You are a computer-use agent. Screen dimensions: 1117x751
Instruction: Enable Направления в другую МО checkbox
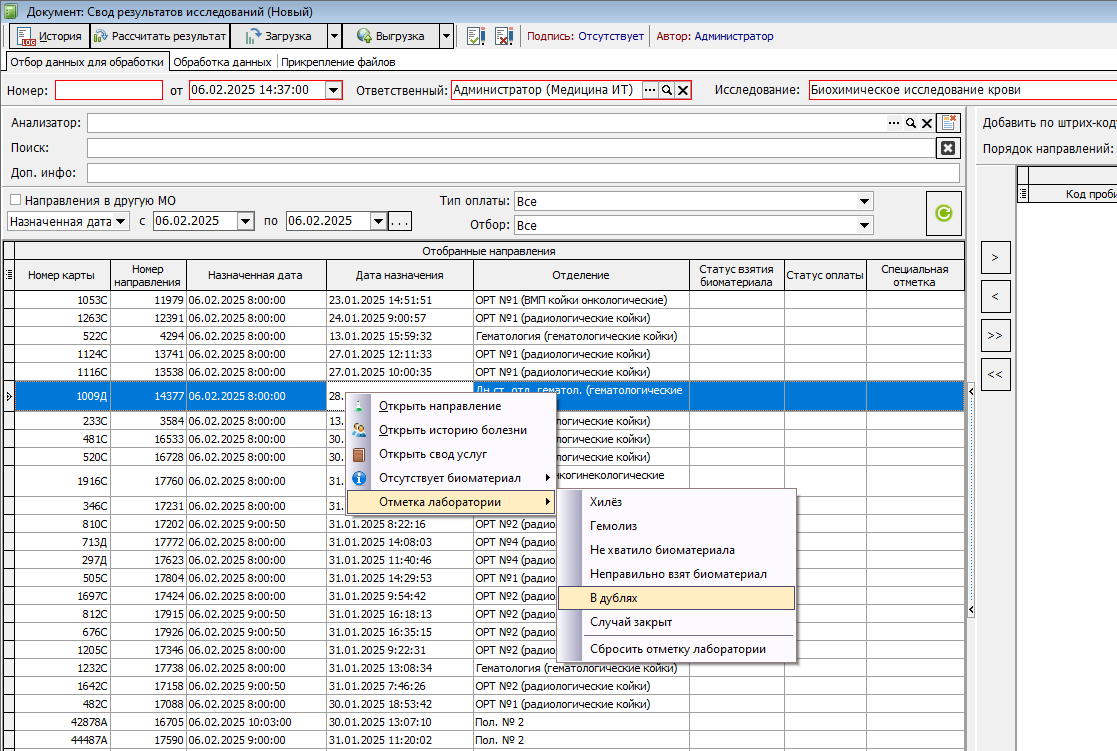pos(15,200)
